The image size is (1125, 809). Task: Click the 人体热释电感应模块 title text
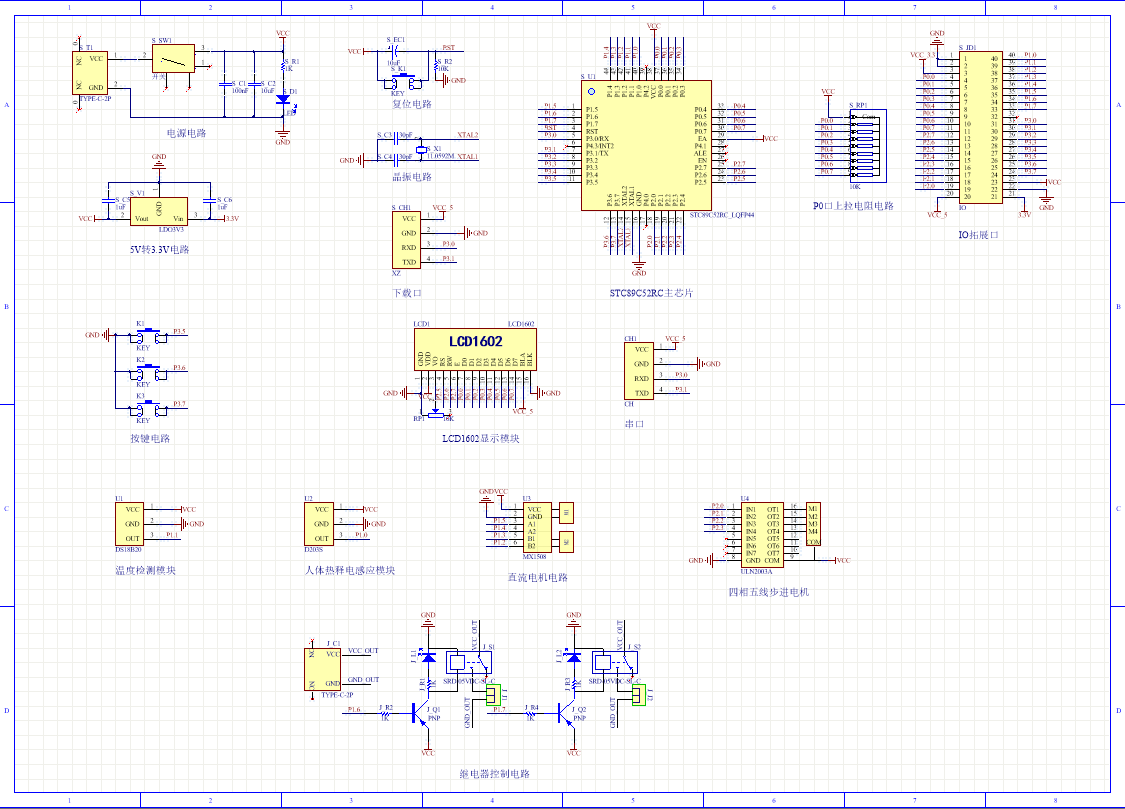[x=349, y=570]
